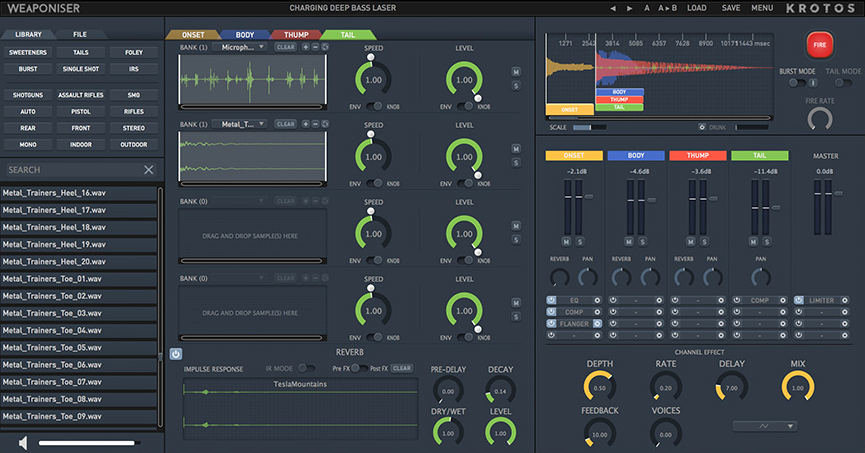Solo the BODY channel in mixer
865x453 pixels.
click(641, 241)
